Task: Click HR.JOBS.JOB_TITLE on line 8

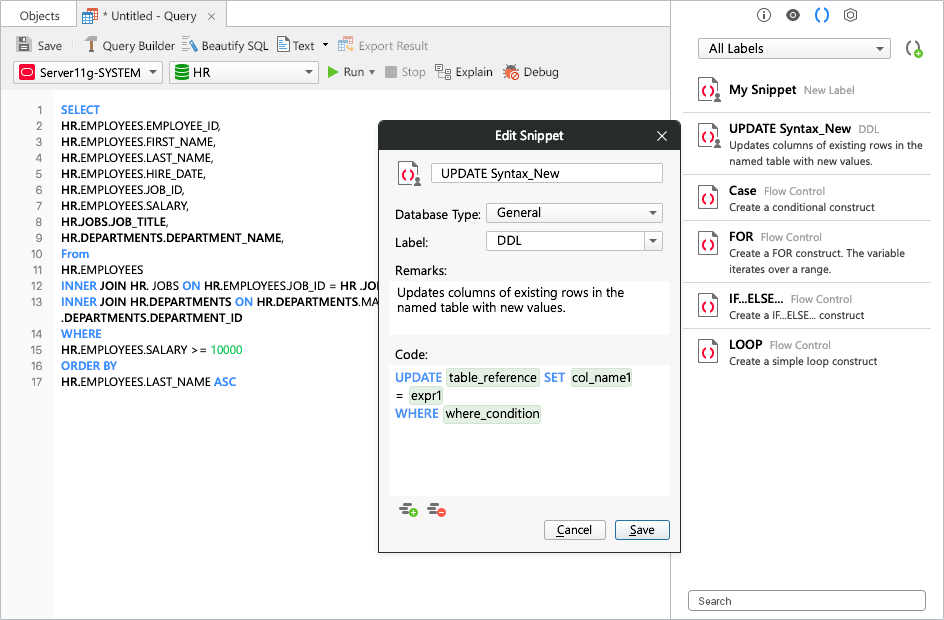Action: tap(114, 222)
